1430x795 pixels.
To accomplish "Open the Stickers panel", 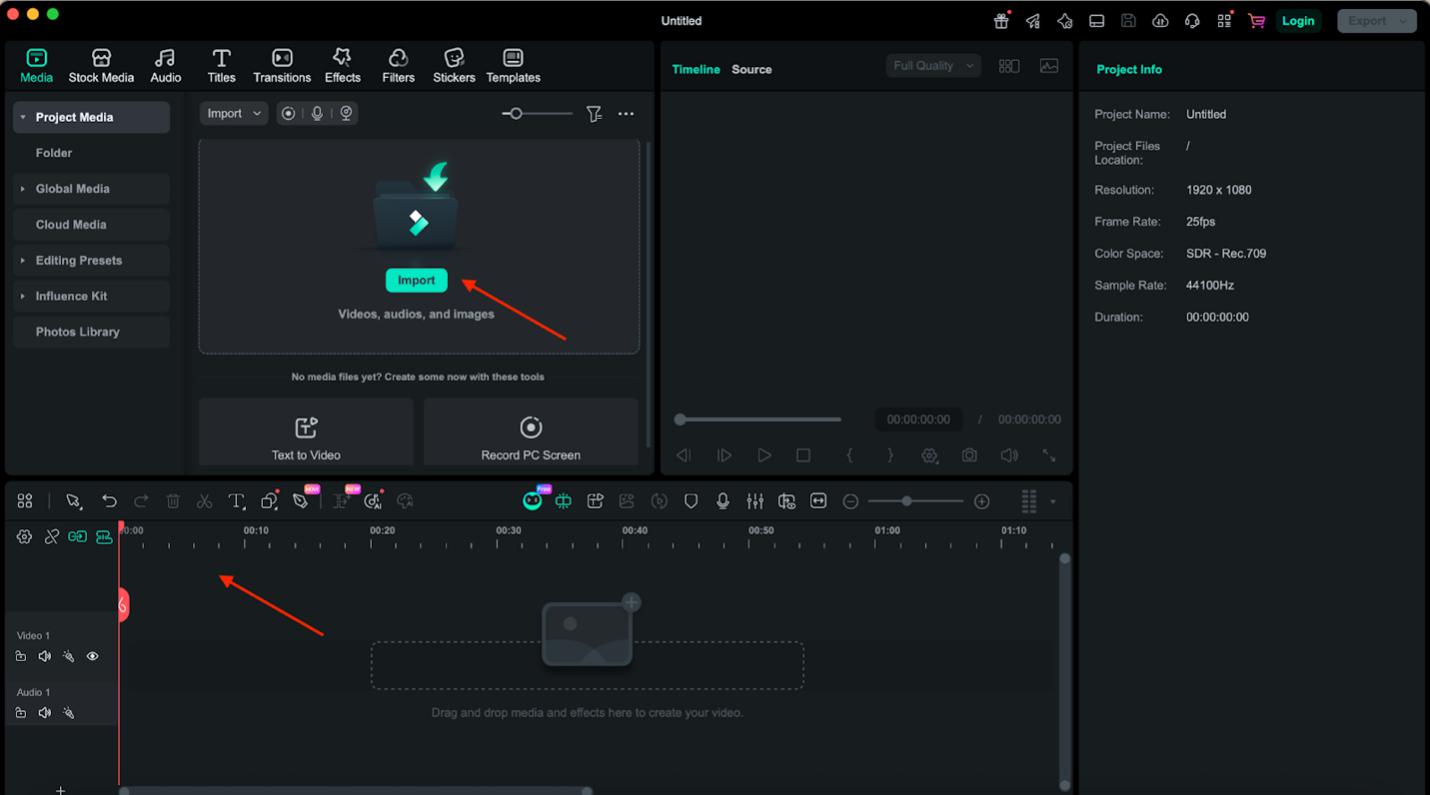I will (454, 66).
